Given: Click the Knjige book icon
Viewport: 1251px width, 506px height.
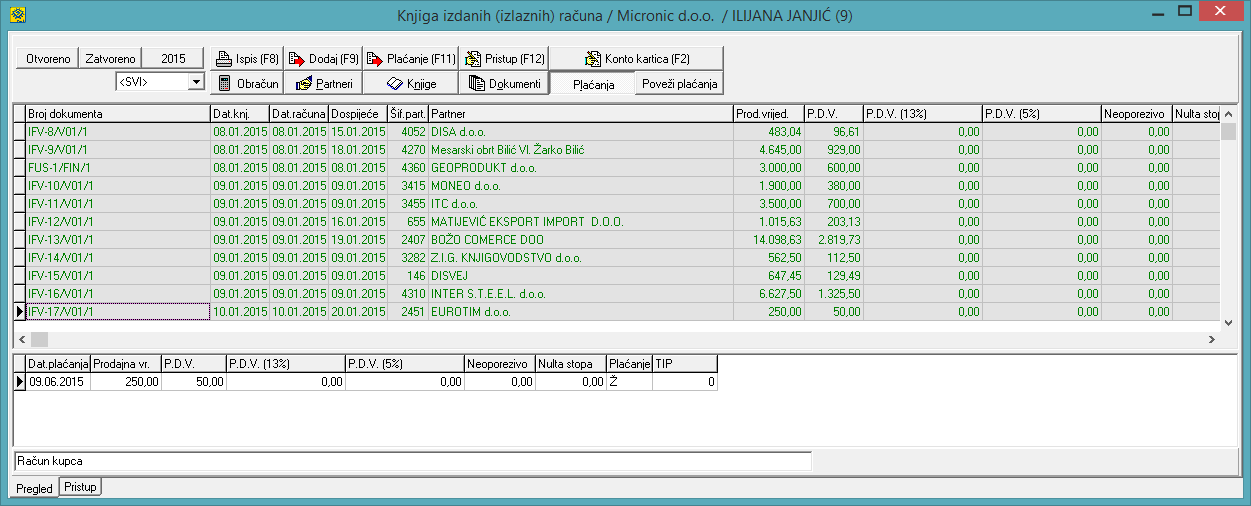Looking at the screenshot, I should point(394,83).
